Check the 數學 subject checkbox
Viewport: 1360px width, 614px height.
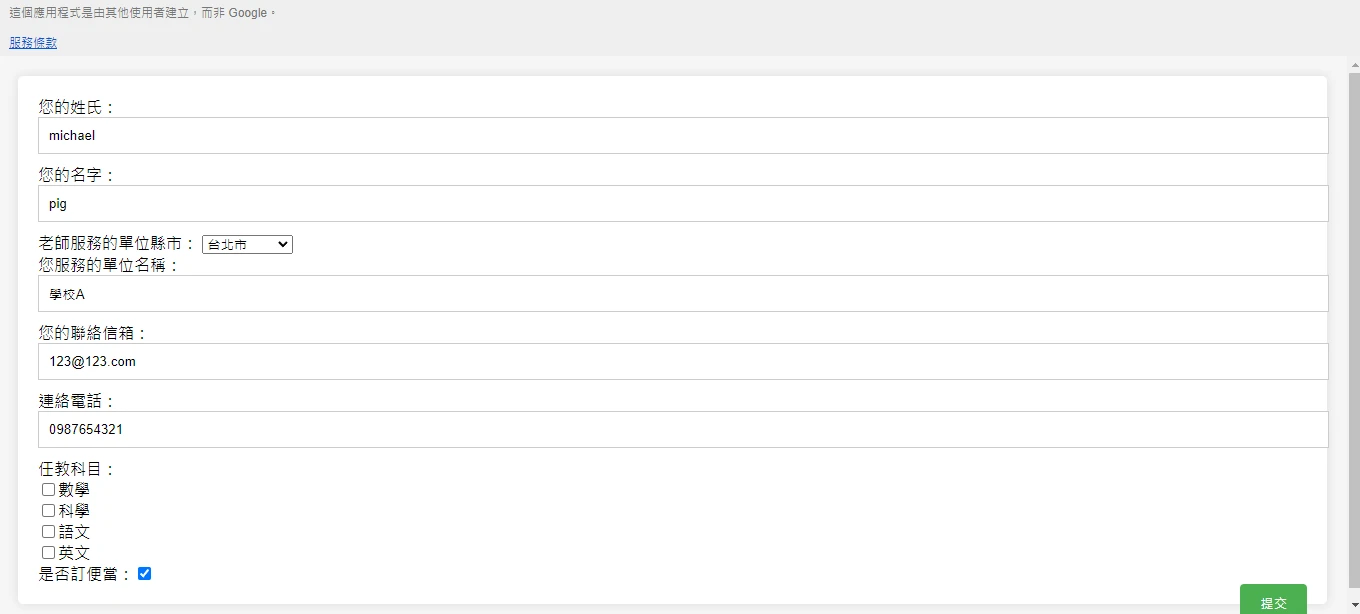click(x=48, y=490)
